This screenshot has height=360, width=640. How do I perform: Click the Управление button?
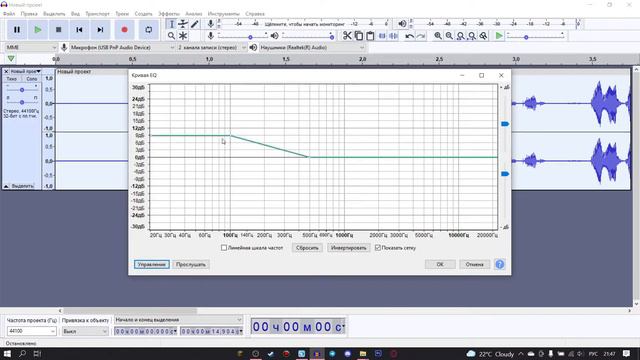[x=151, y=264]
